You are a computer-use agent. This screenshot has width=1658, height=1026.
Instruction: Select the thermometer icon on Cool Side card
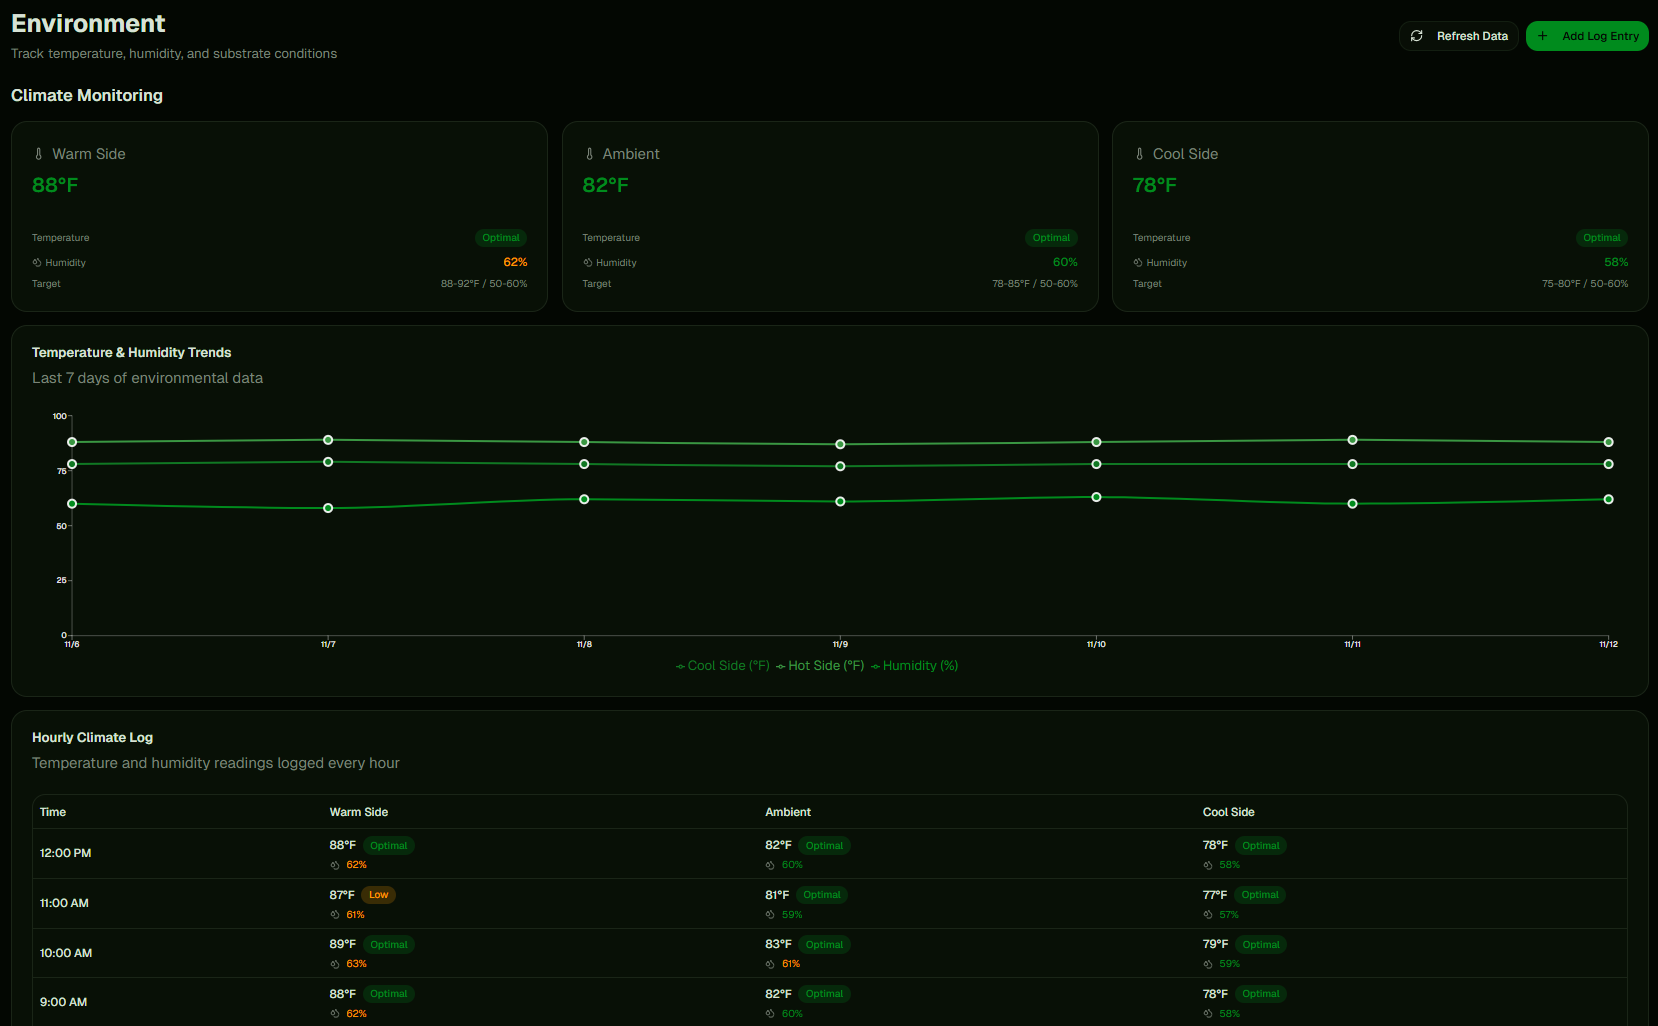1139,153
